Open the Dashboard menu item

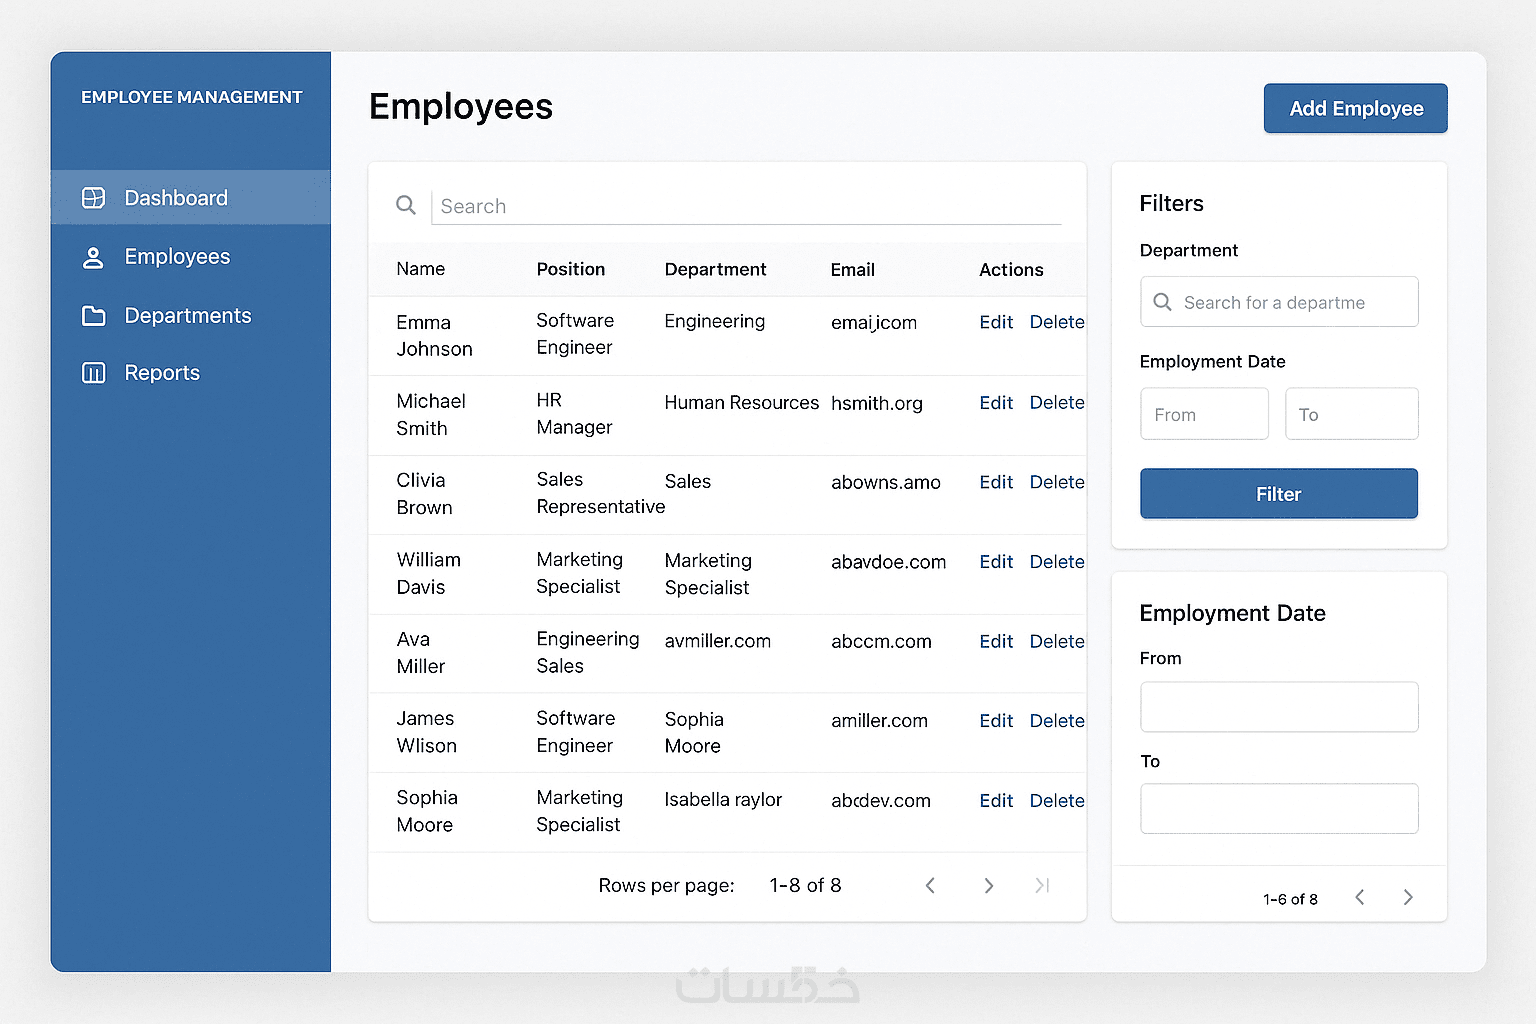click(191, 198)
